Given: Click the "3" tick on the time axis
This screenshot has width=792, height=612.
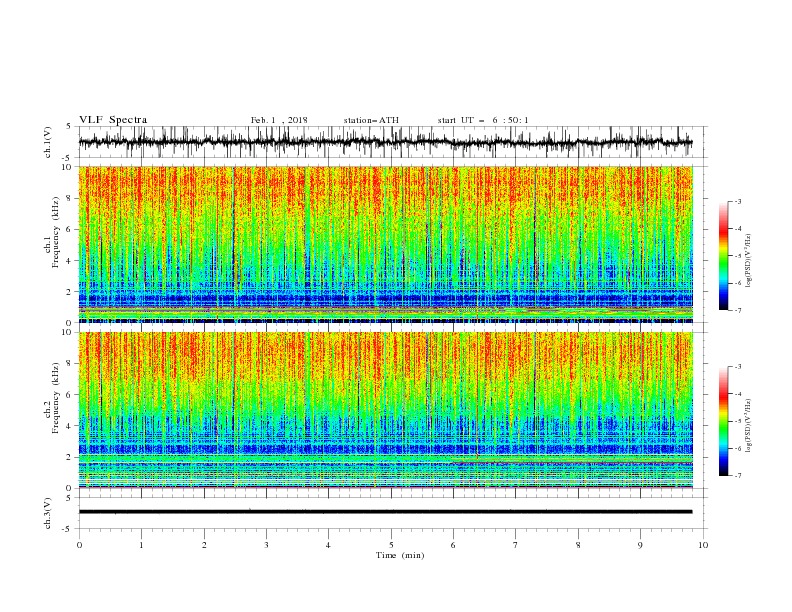Looking at the screenshot, I should pyautogui.click(x=266, y=545).
